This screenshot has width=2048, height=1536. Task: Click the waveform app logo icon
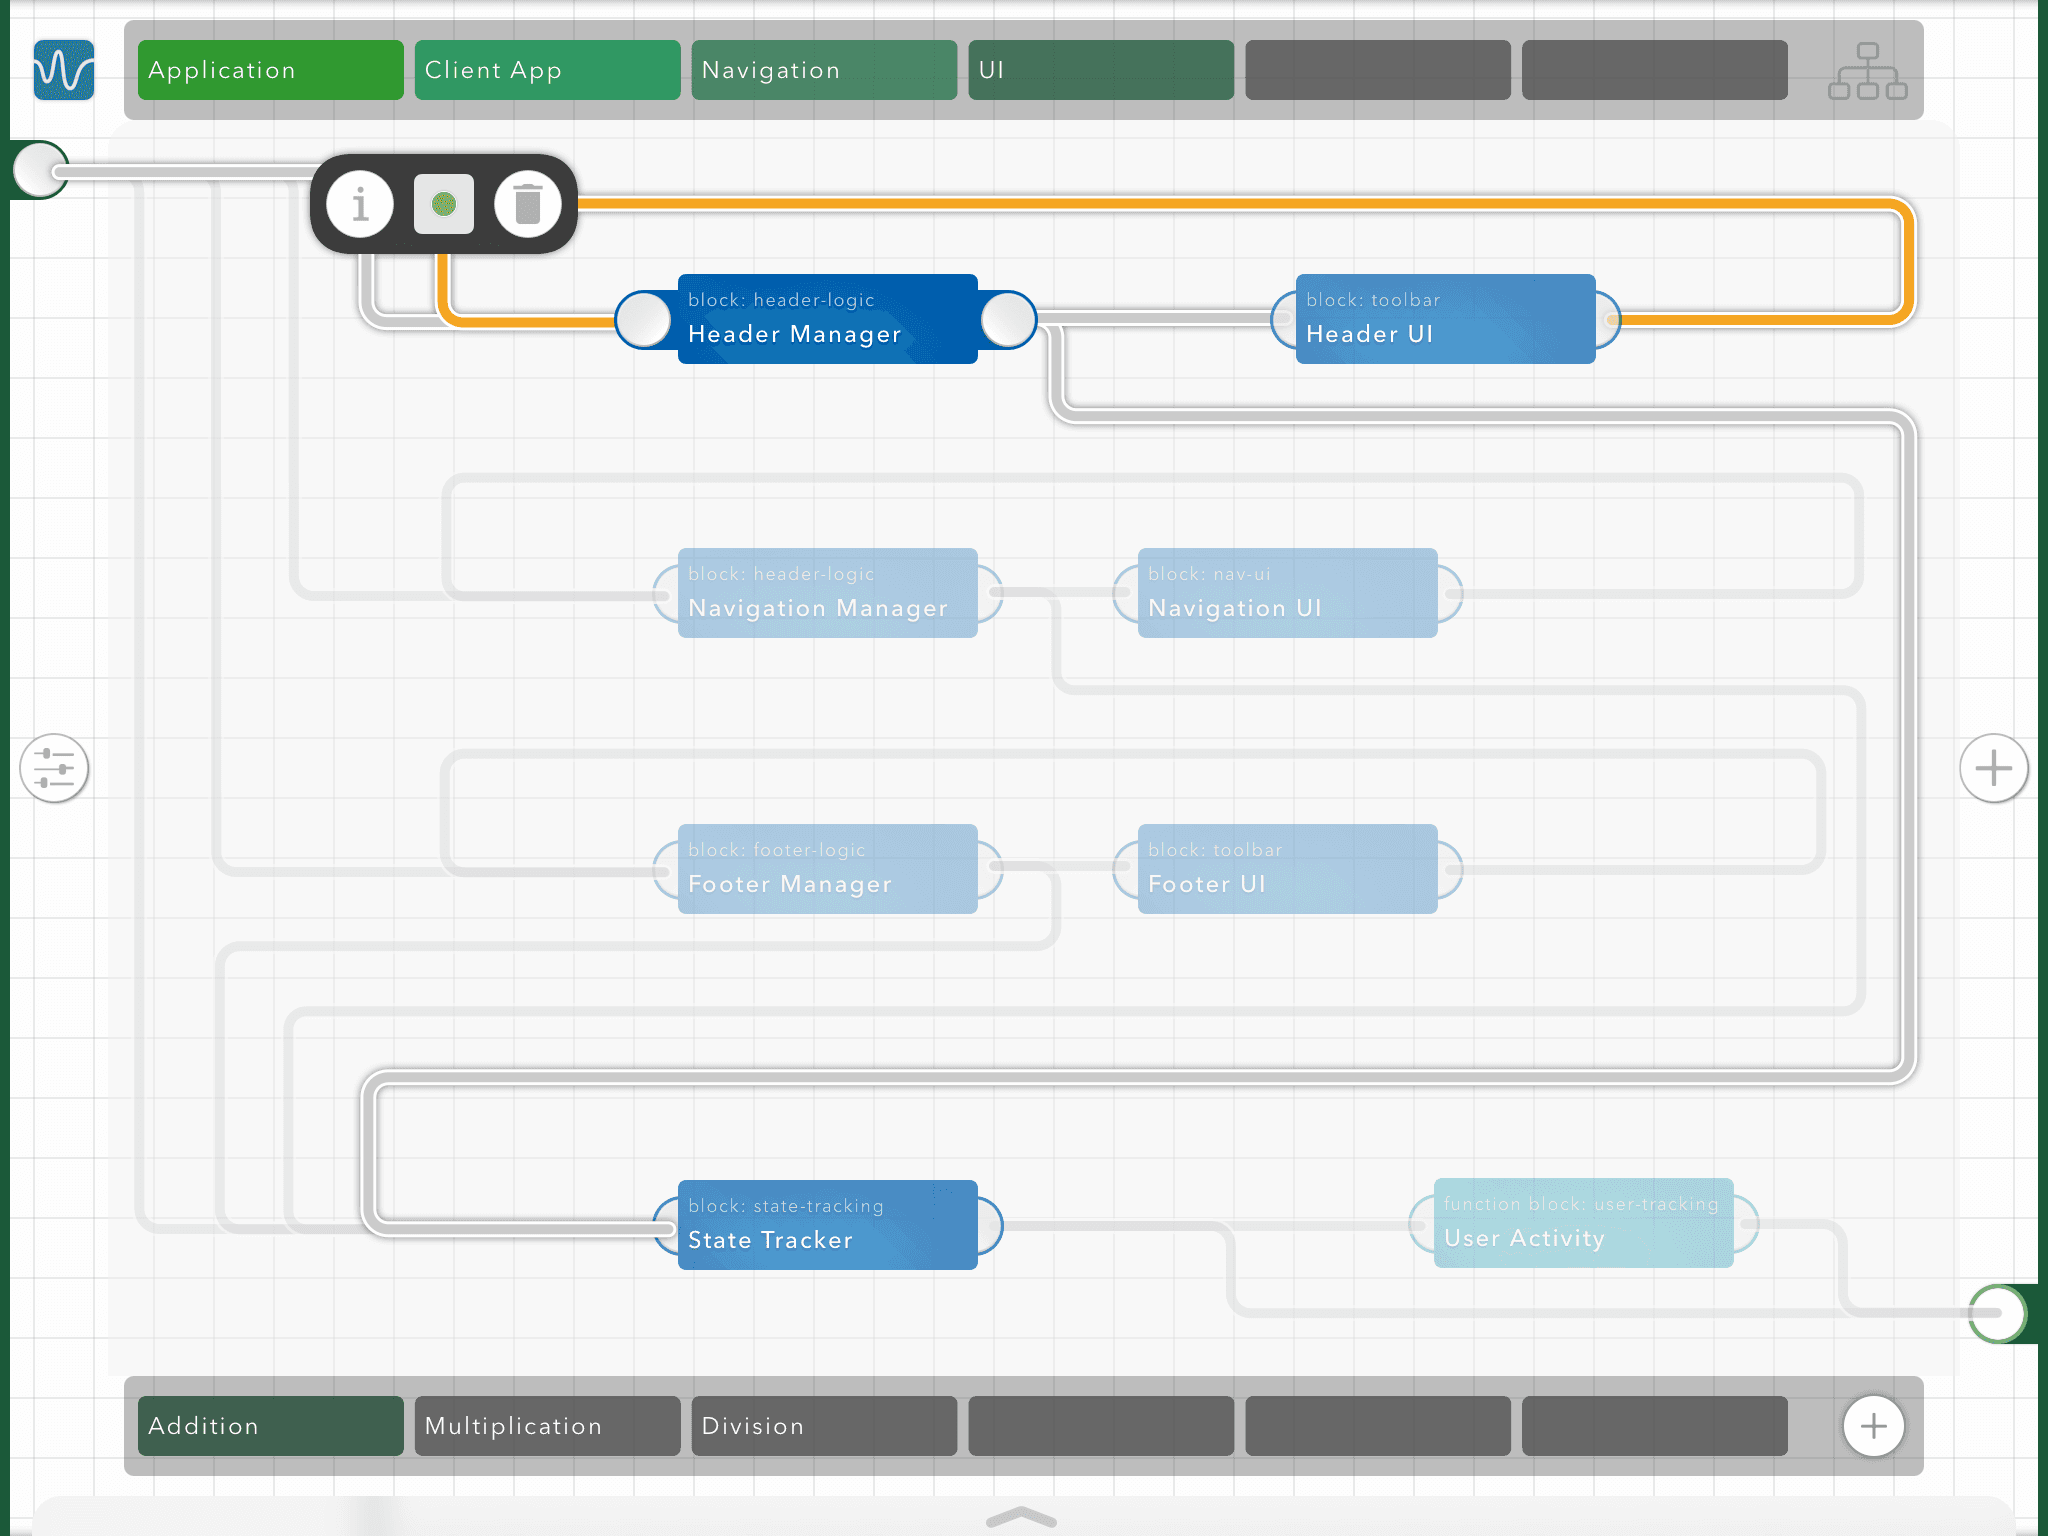pos(64,70)
